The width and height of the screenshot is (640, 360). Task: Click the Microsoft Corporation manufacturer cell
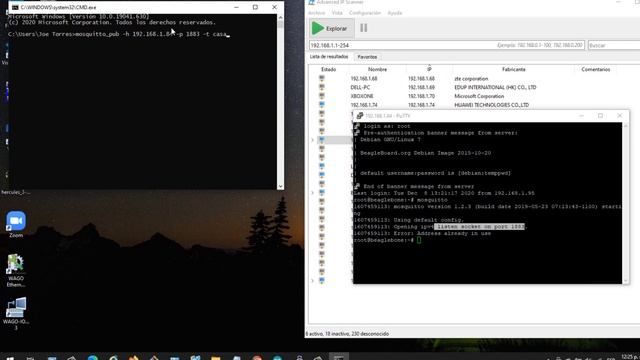(479, 96)
